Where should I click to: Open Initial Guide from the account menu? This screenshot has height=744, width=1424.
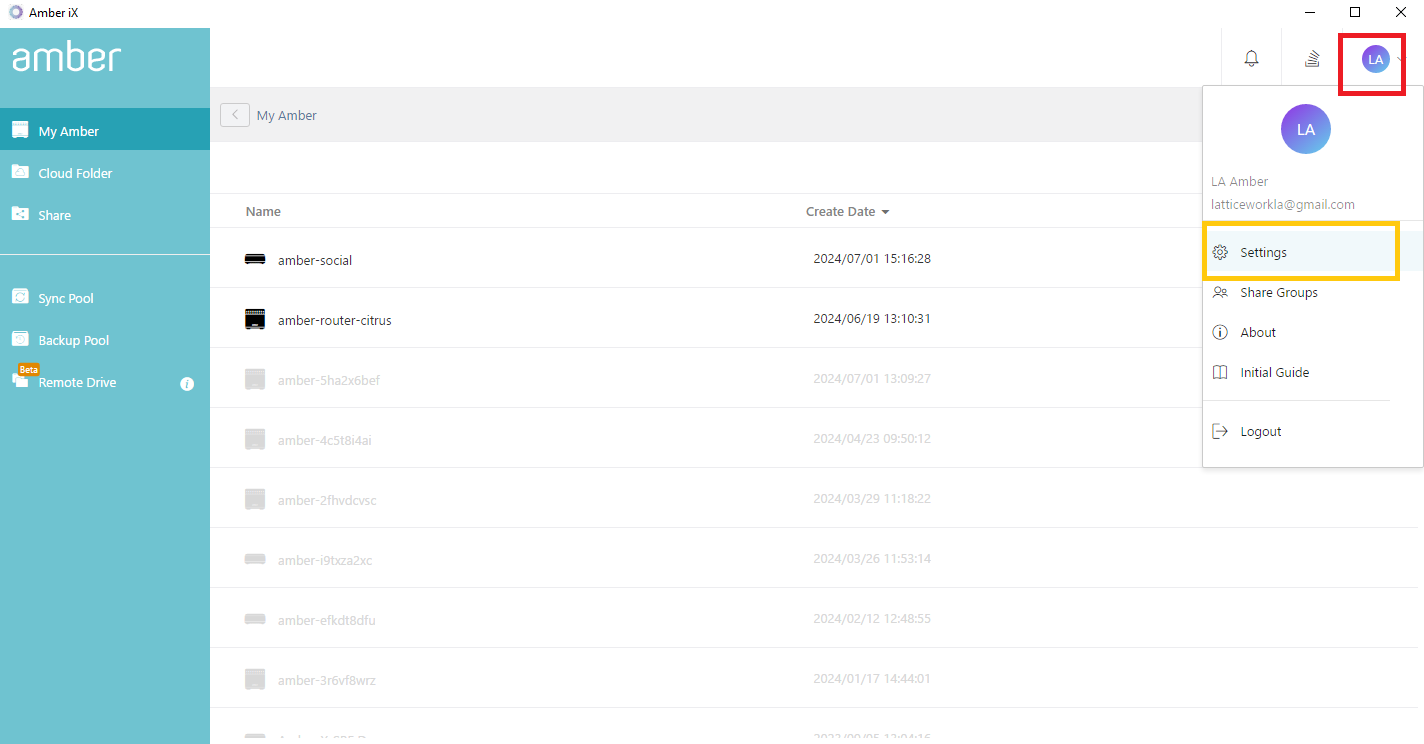pos(1312,372)
